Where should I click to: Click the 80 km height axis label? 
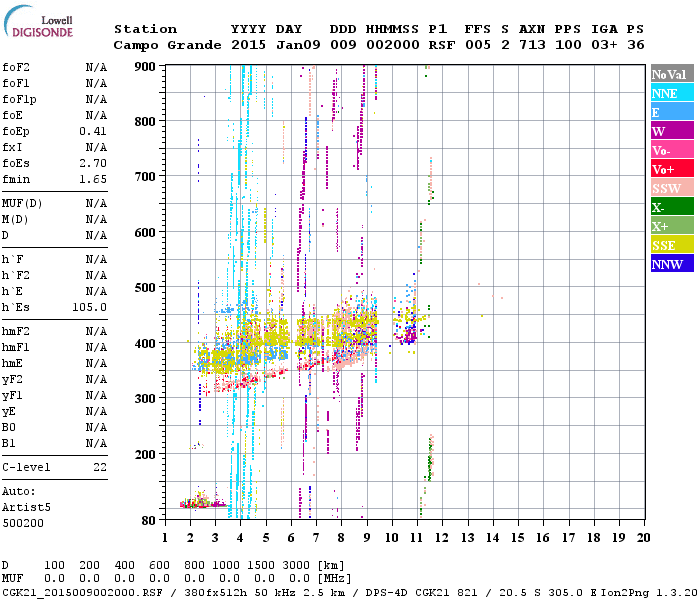149,520
